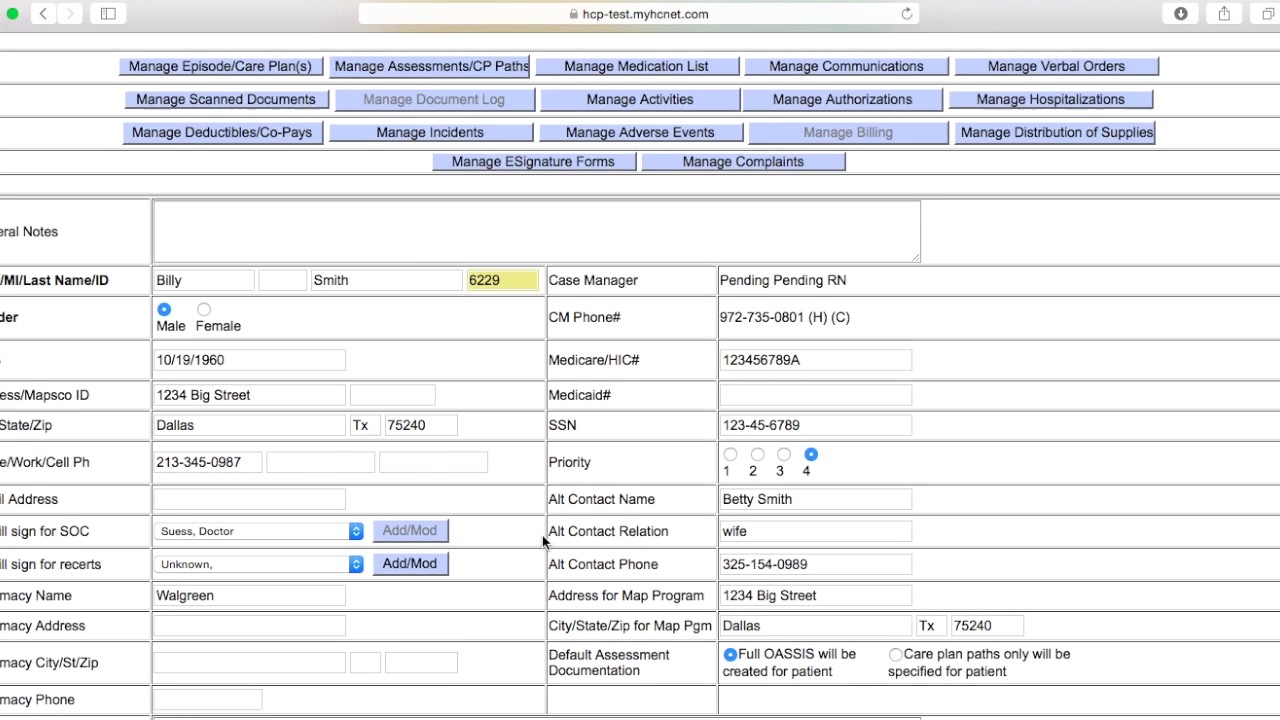Viewport: 1280px width, 720px height.
Task: Edit home phone 213-345-0987
Action: point(208,462)
